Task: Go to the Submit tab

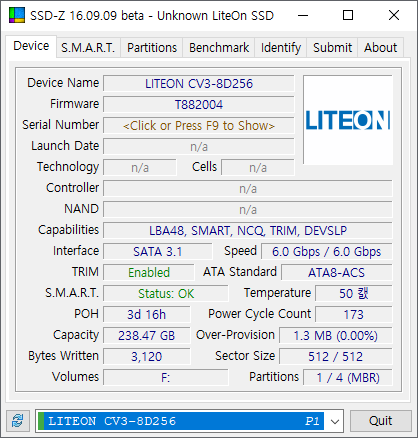Action: coord(332,48)
